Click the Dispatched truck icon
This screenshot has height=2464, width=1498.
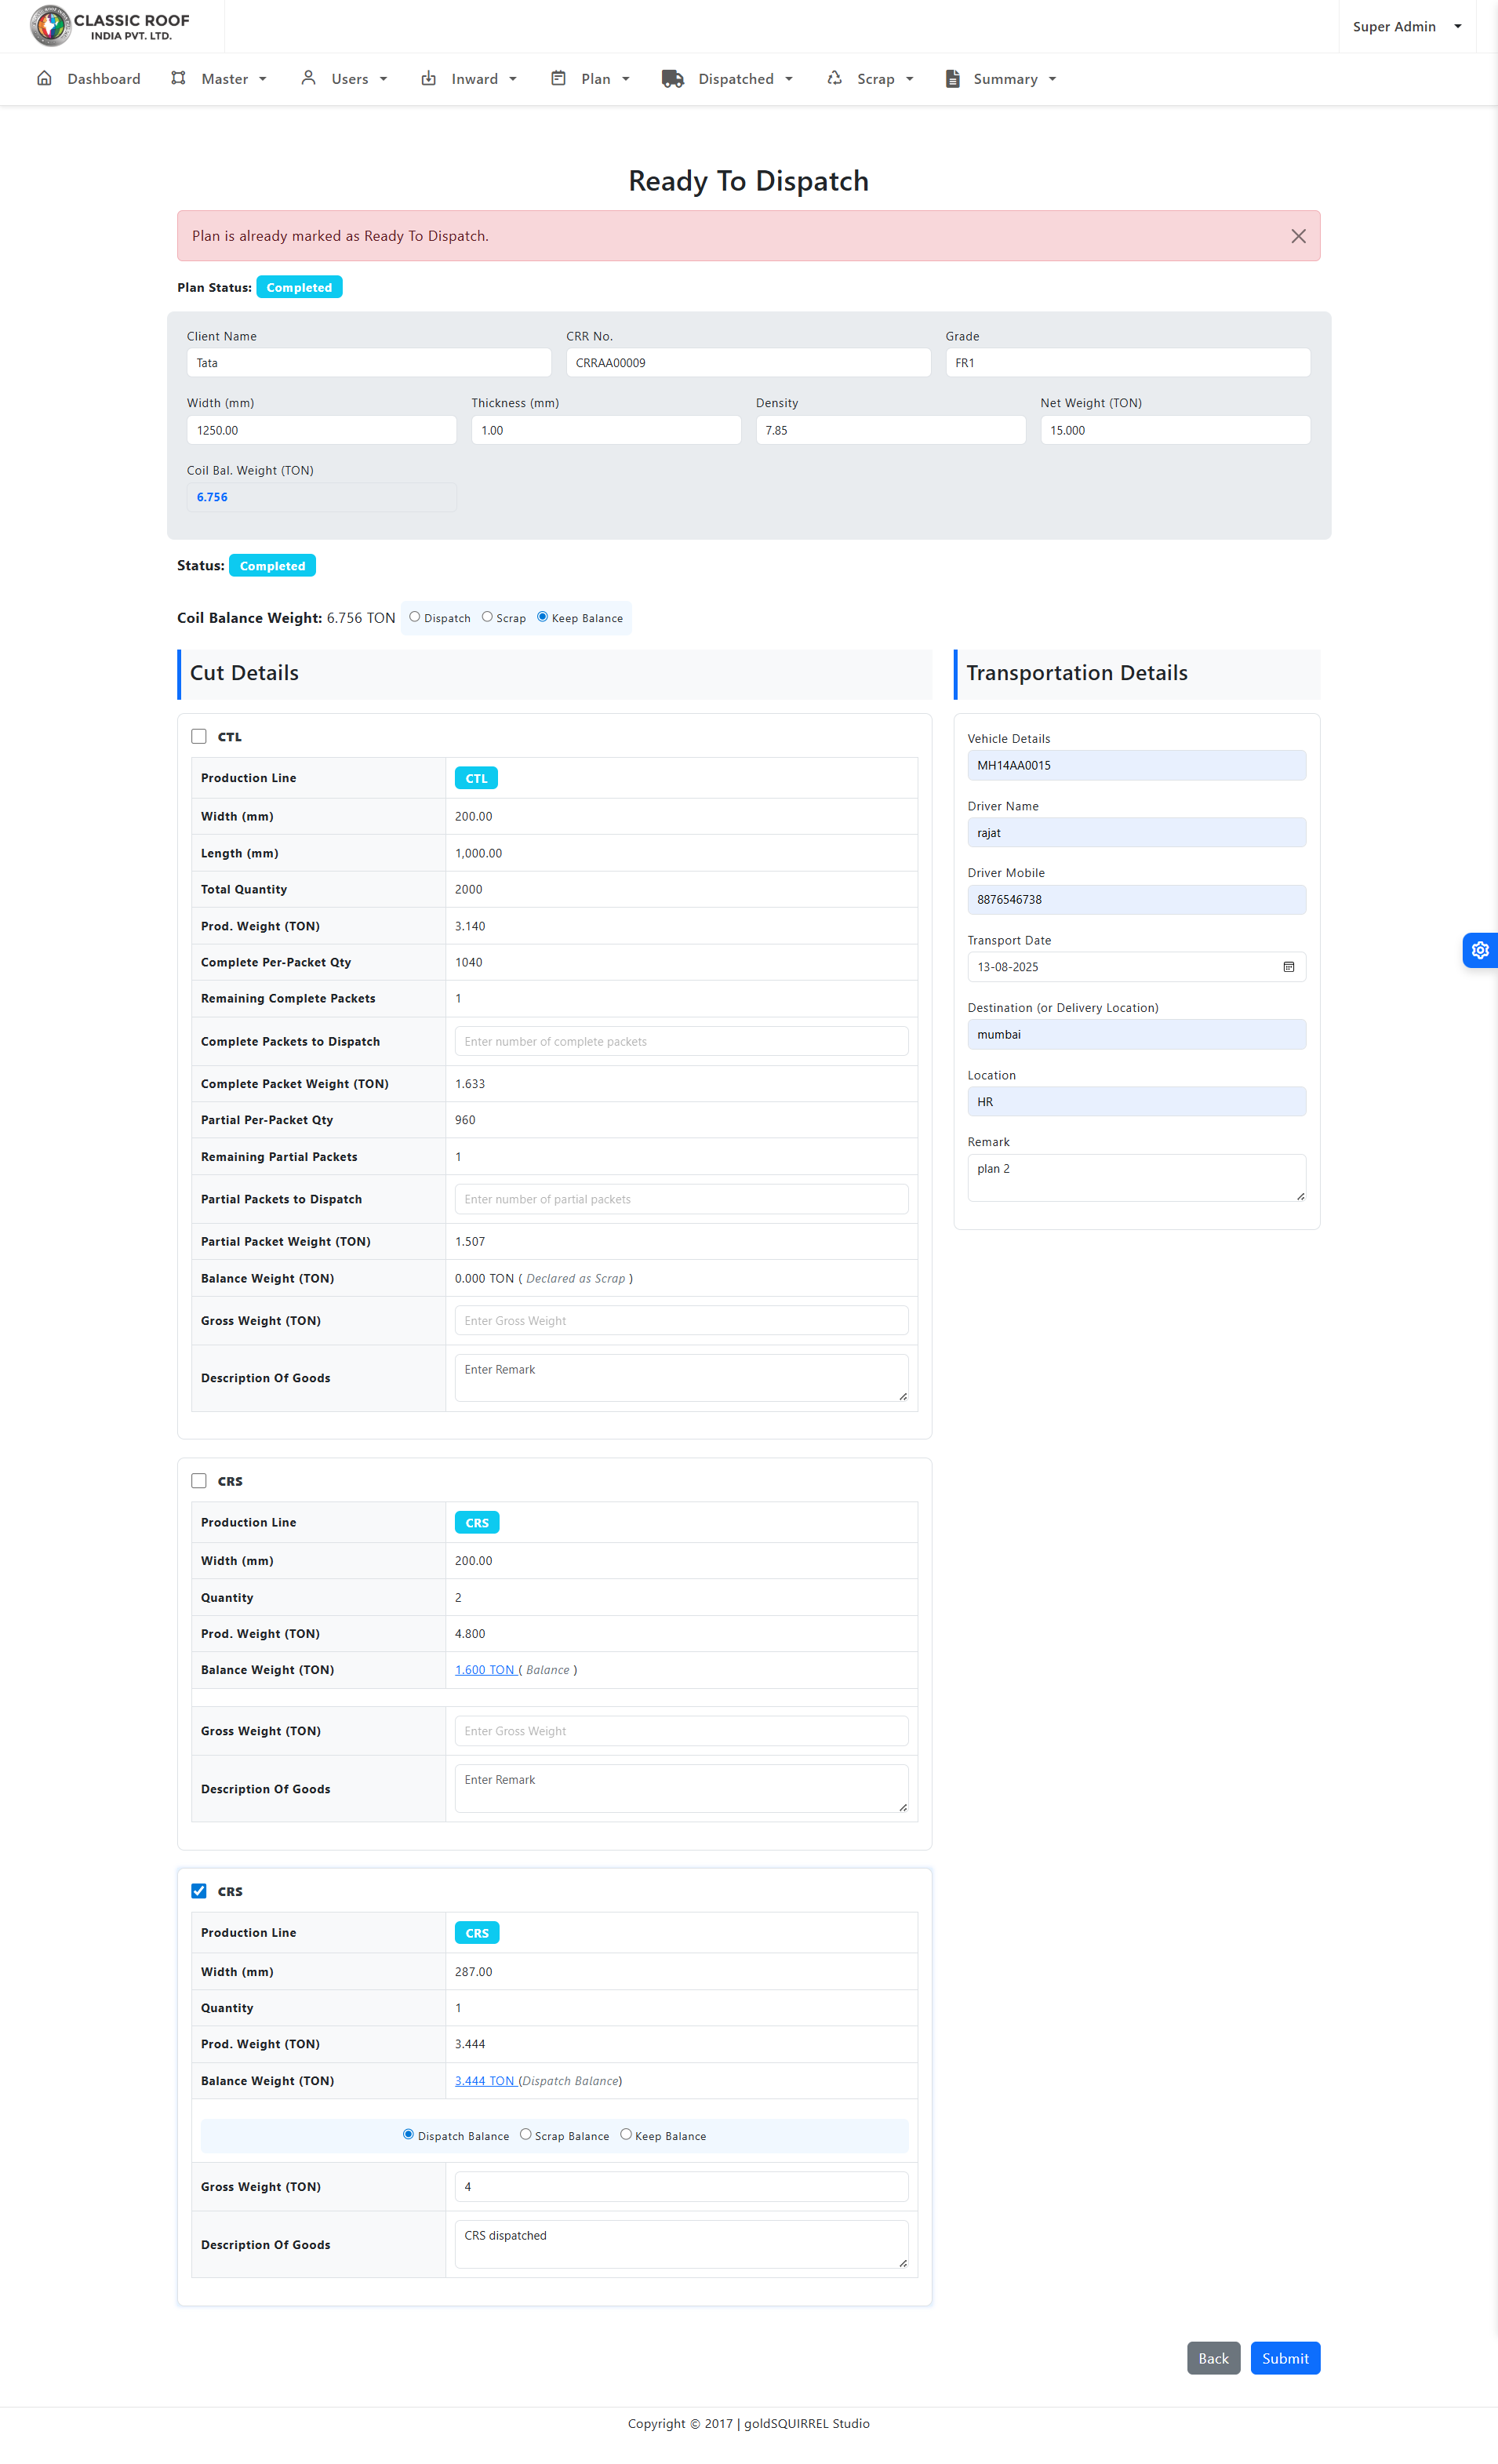[x=673, y=79]
